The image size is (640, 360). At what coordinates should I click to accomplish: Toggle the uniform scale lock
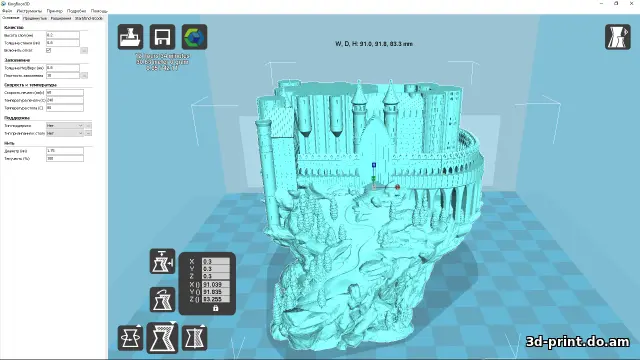click(x=216, y=308)
